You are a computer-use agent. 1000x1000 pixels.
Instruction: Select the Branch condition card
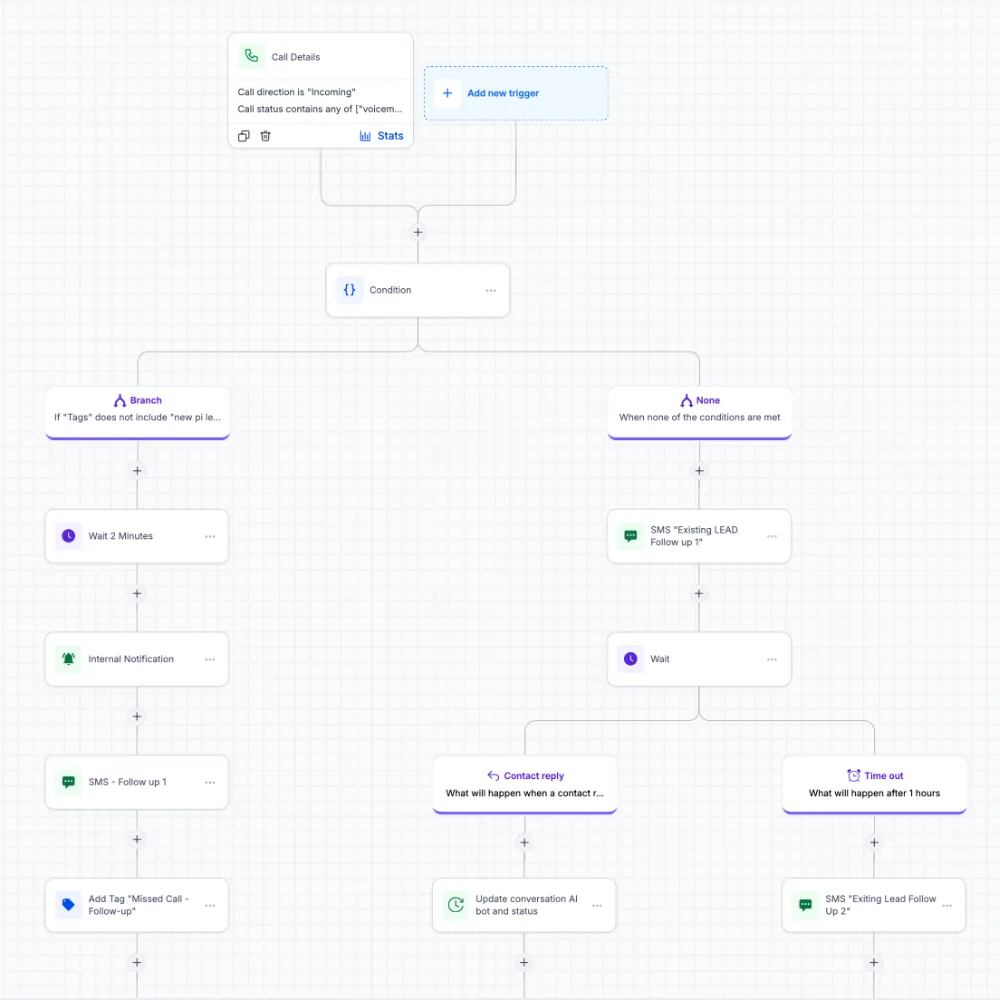tap(138, 412)
